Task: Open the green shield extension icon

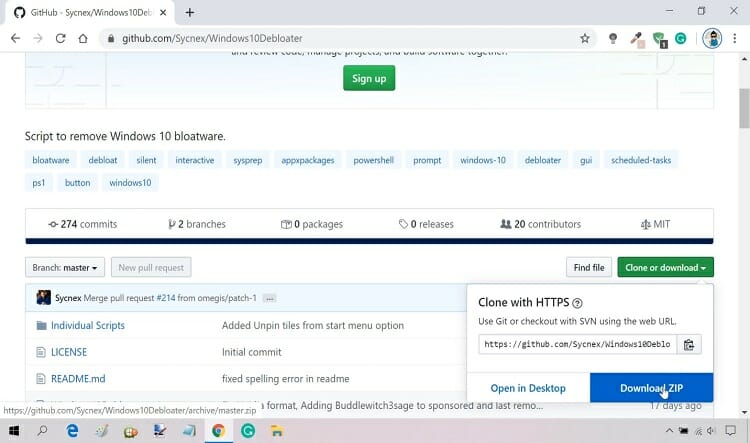Action: (660, 39)
